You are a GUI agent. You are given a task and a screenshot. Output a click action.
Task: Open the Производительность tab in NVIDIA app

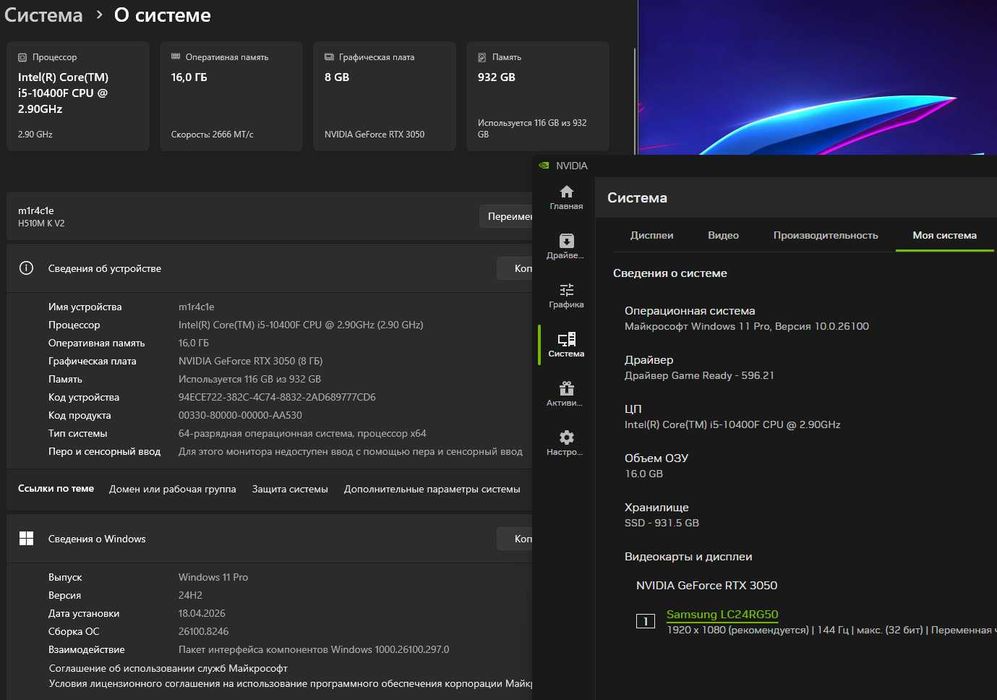(x=825, y=235)
